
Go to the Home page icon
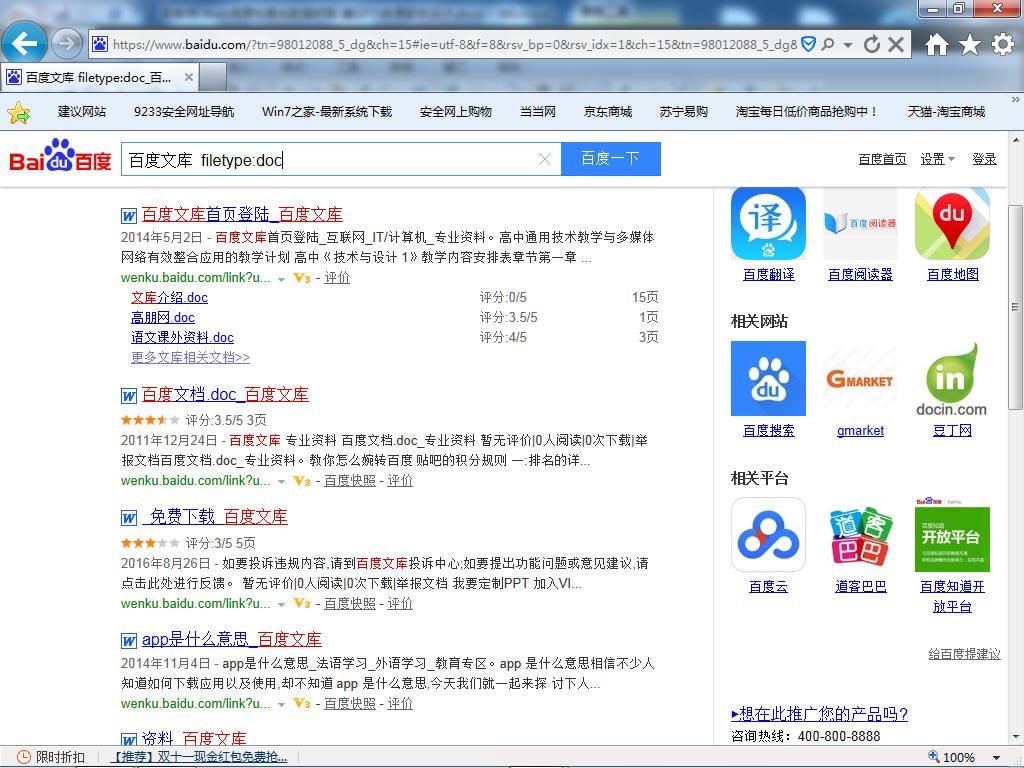936,44
